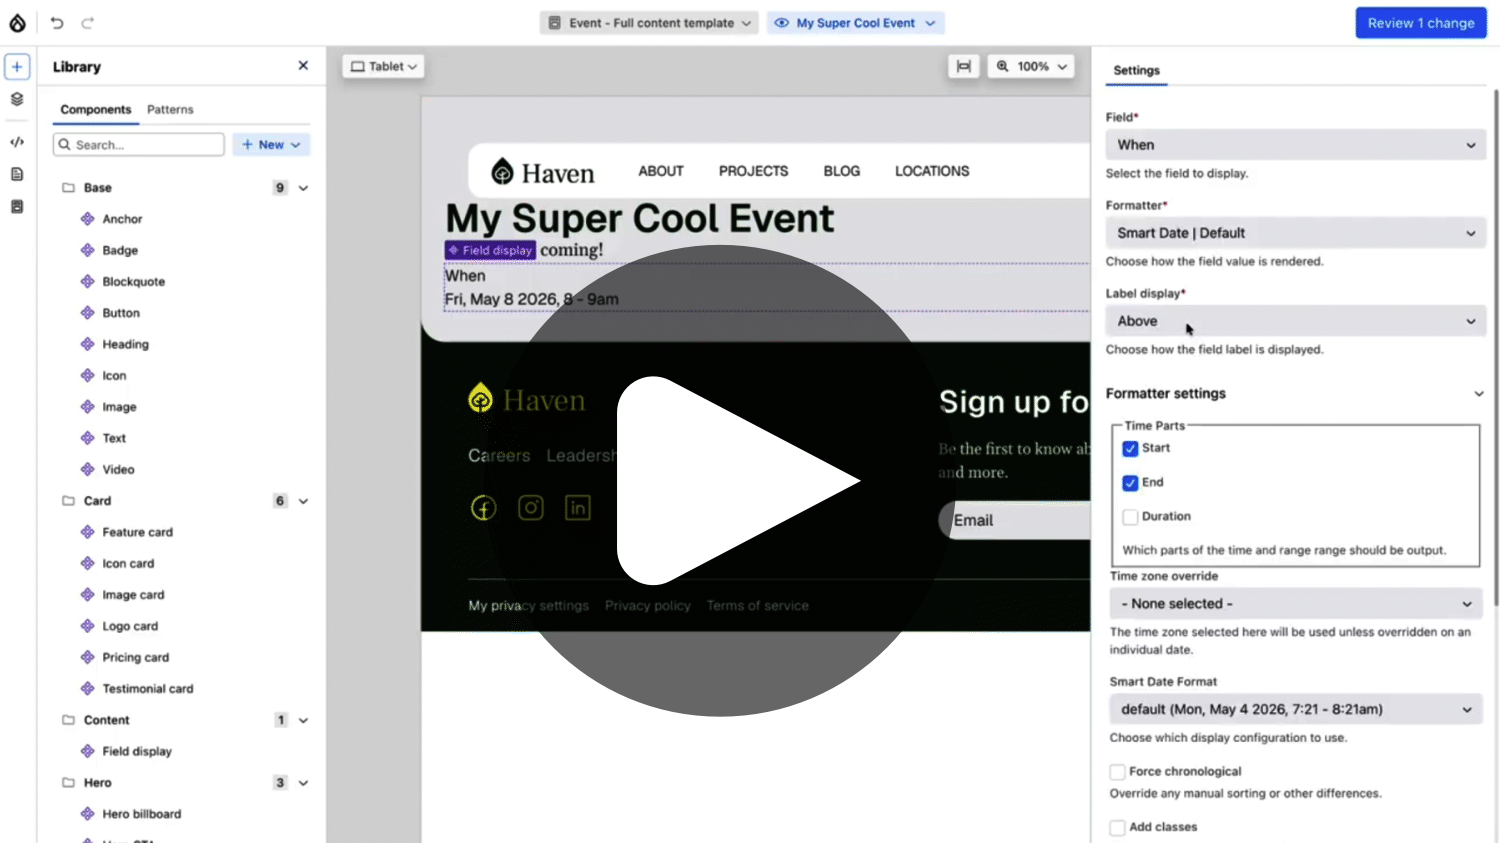
Task: Uncheck the Start time part checkbox
Action: coord(1130,449)
